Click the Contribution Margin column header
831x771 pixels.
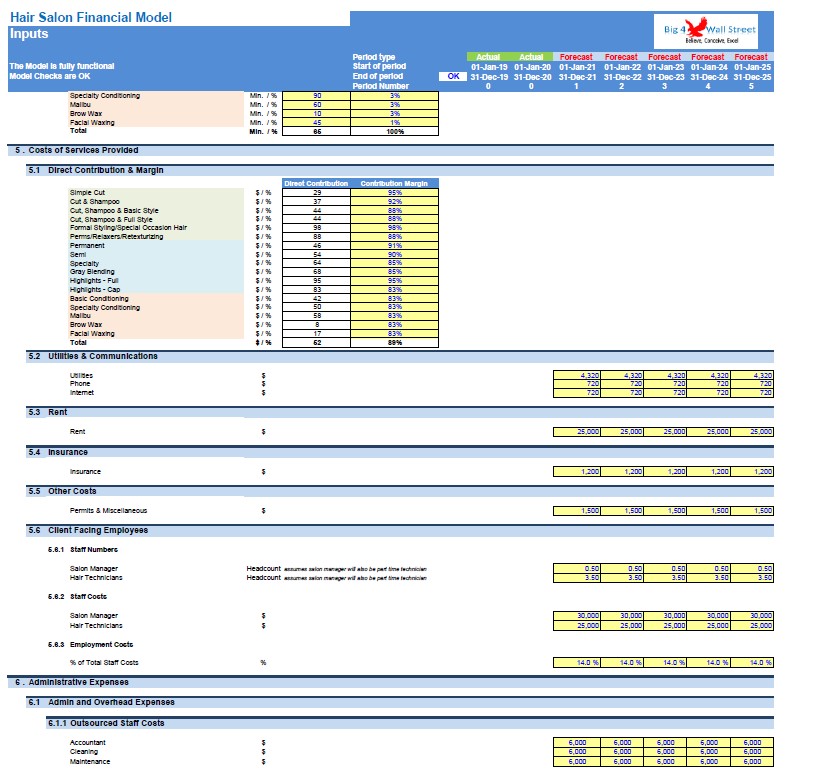click(394, 183)
